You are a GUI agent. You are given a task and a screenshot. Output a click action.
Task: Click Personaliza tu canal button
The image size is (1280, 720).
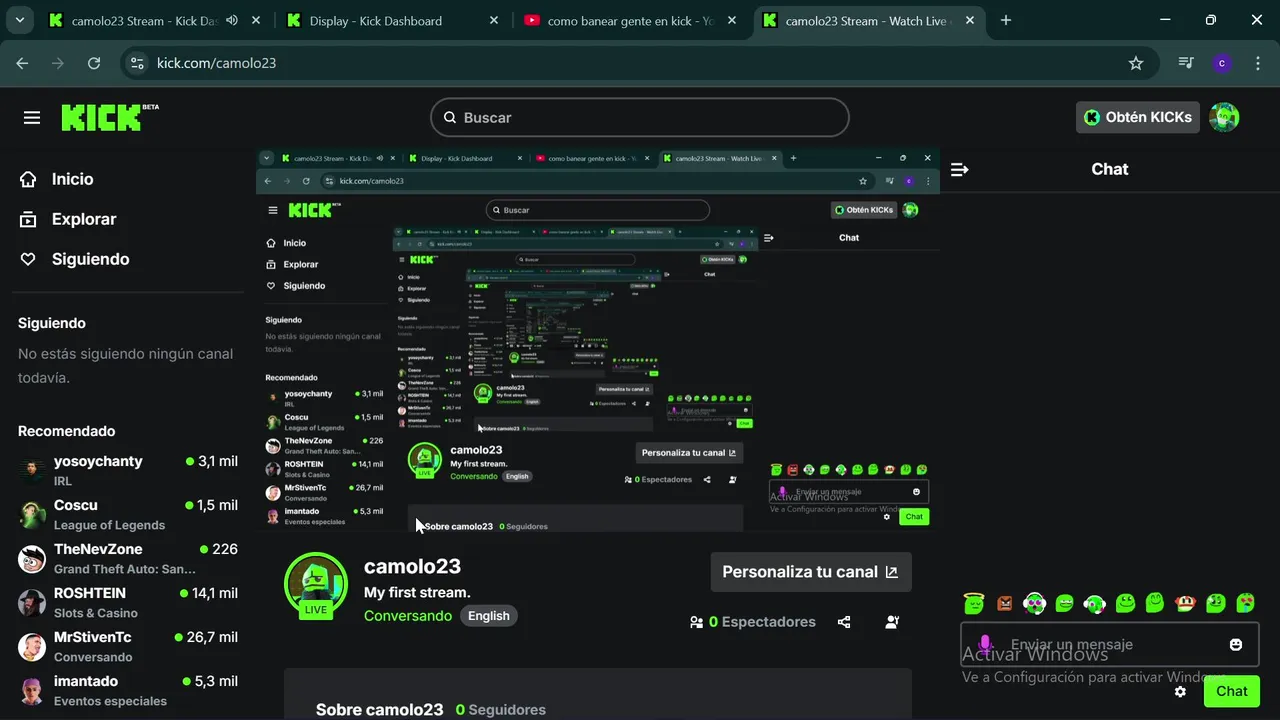tap(811, 572)
